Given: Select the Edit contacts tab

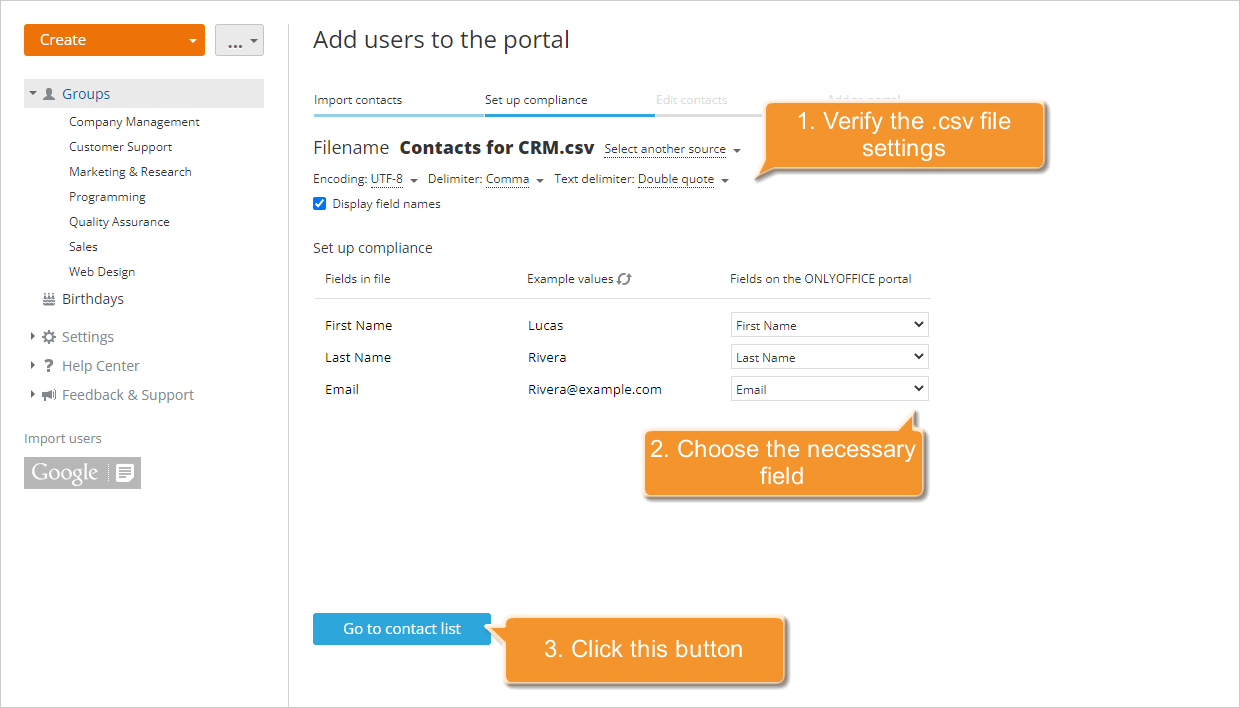Looking at the screenshot, I should tap(691, 100).
